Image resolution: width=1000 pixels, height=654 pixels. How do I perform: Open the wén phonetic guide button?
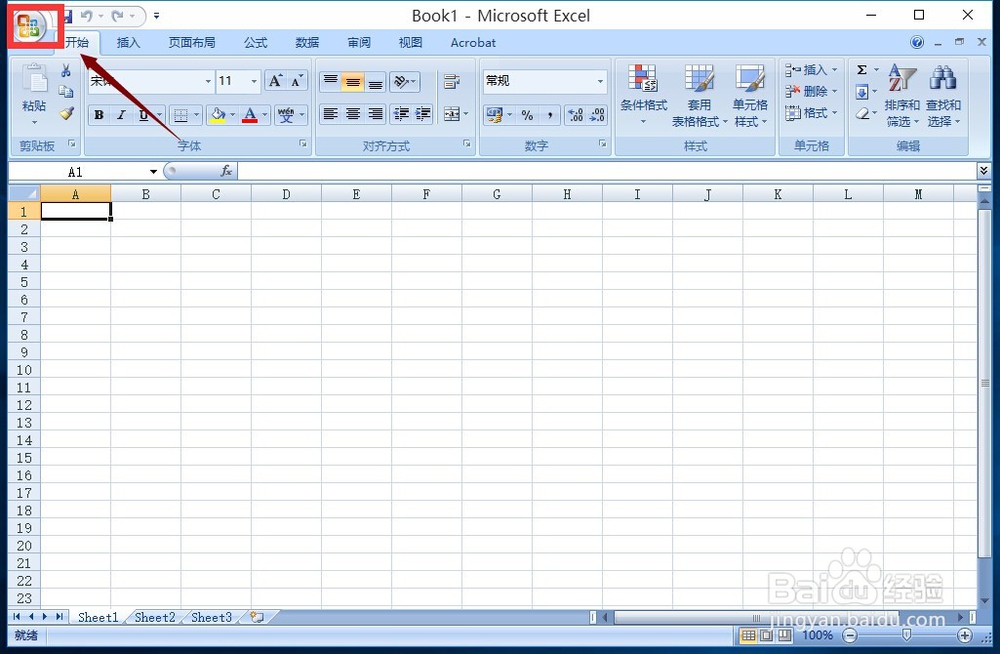pos(286,115)
